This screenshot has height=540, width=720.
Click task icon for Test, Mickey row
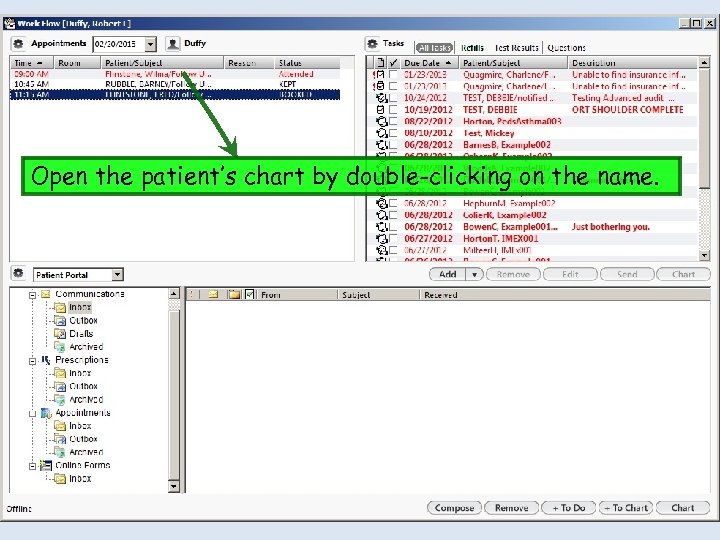coord(382,133)
